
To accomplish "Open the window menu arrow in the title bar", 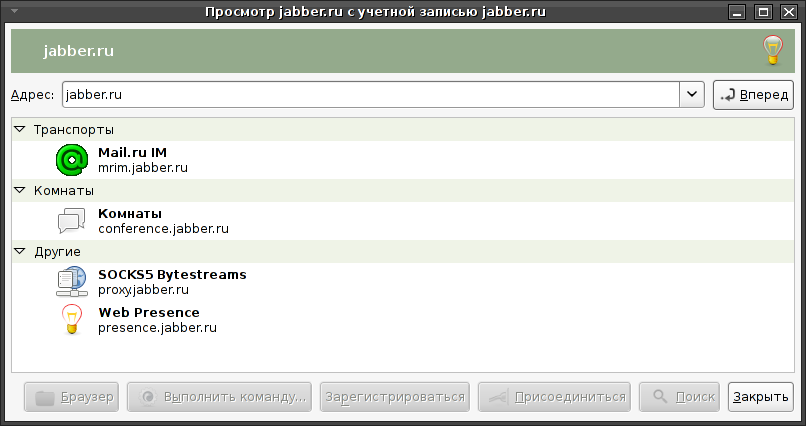I will tap(14, 11).
